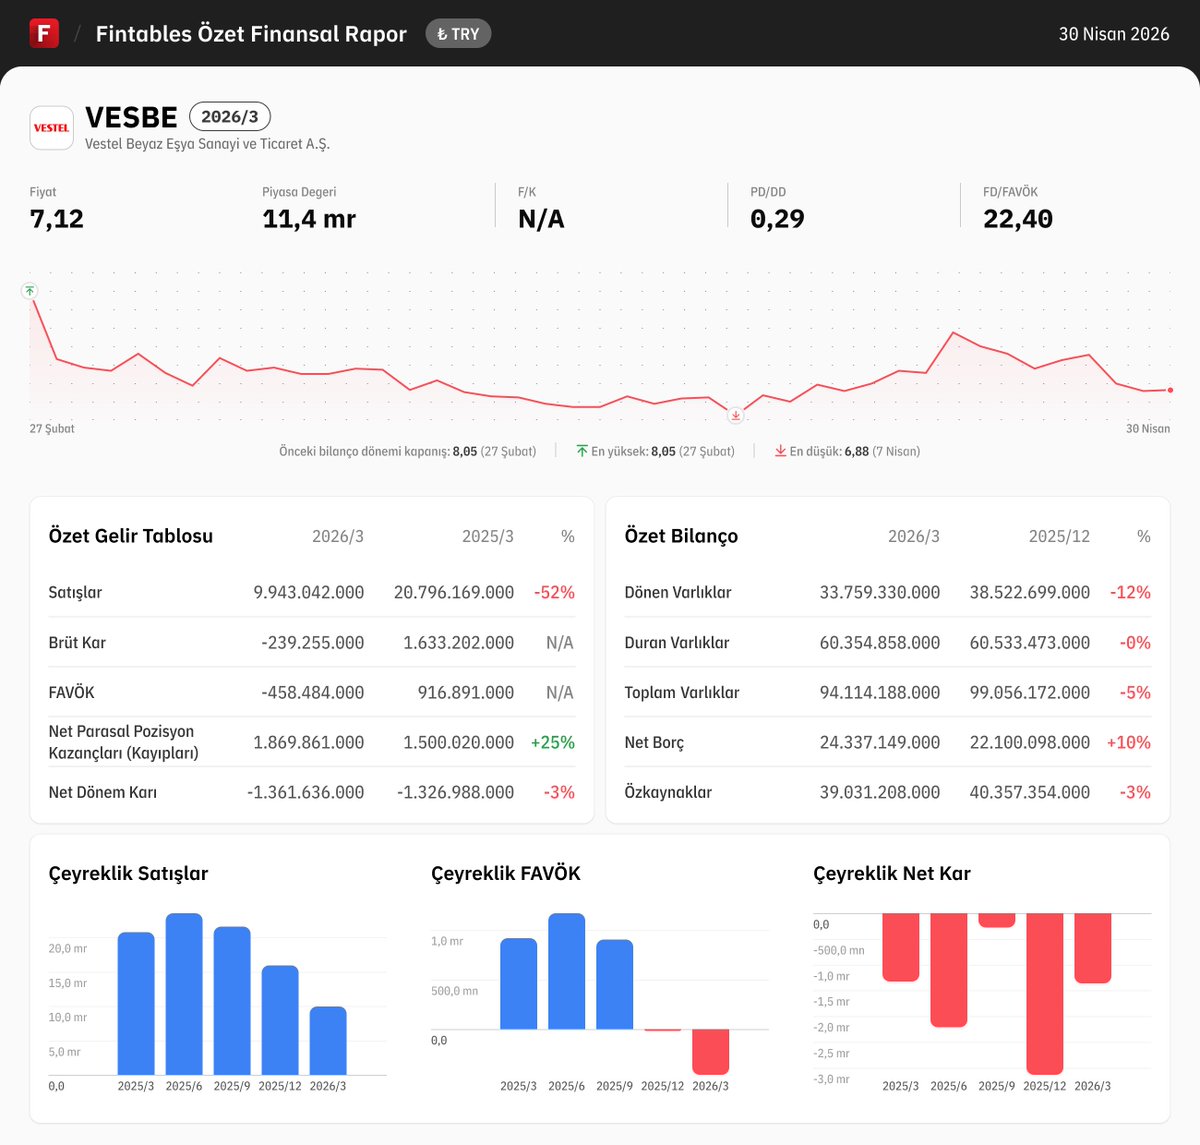
Task: Click the 2025/3 bar in Çeyreklik FAVÖK
Action: tap(518, 984)
